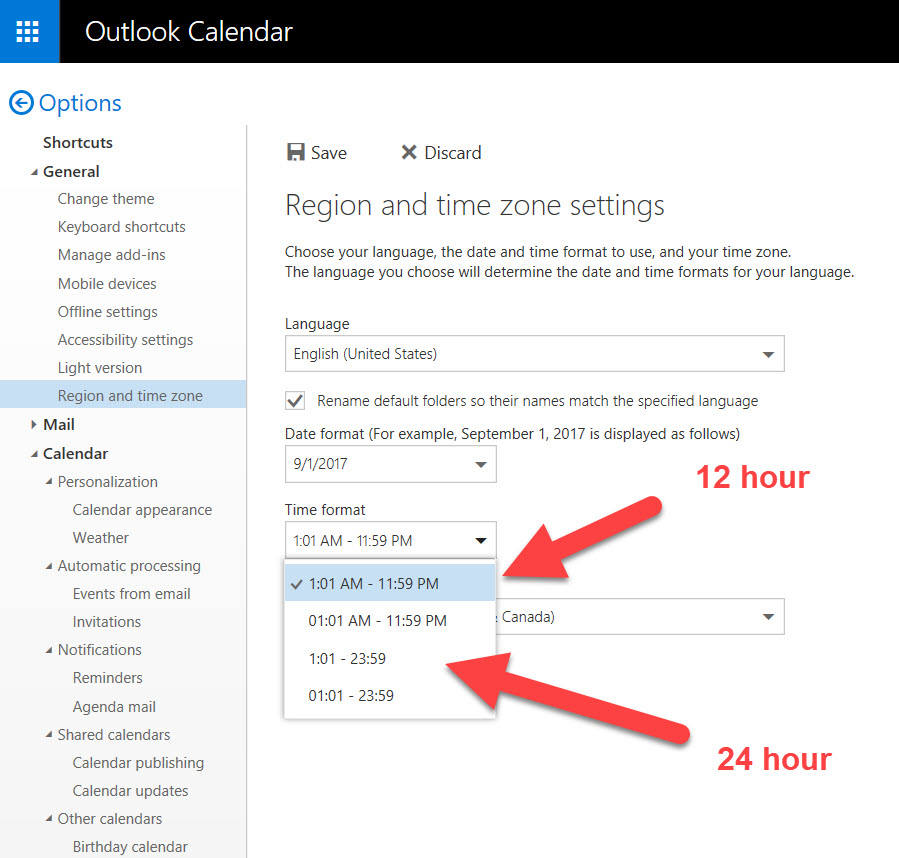Click the Save button text

[329, 153]
